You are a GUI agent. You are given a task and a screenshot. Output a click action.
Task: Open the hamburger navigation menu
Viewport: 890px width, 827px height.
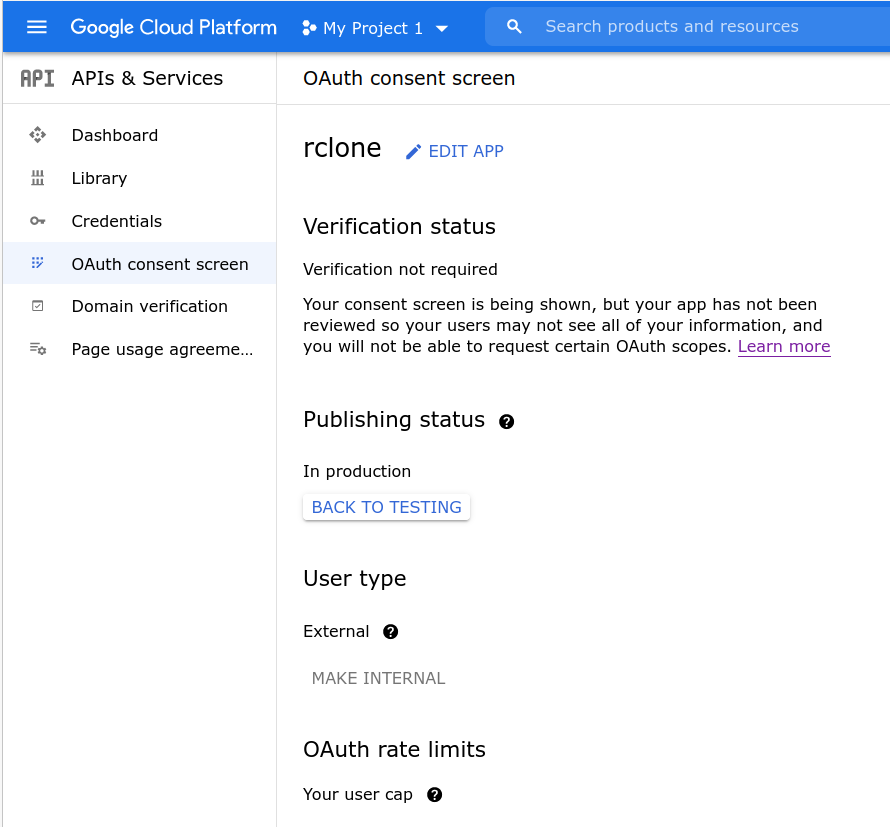coord(37,27)
